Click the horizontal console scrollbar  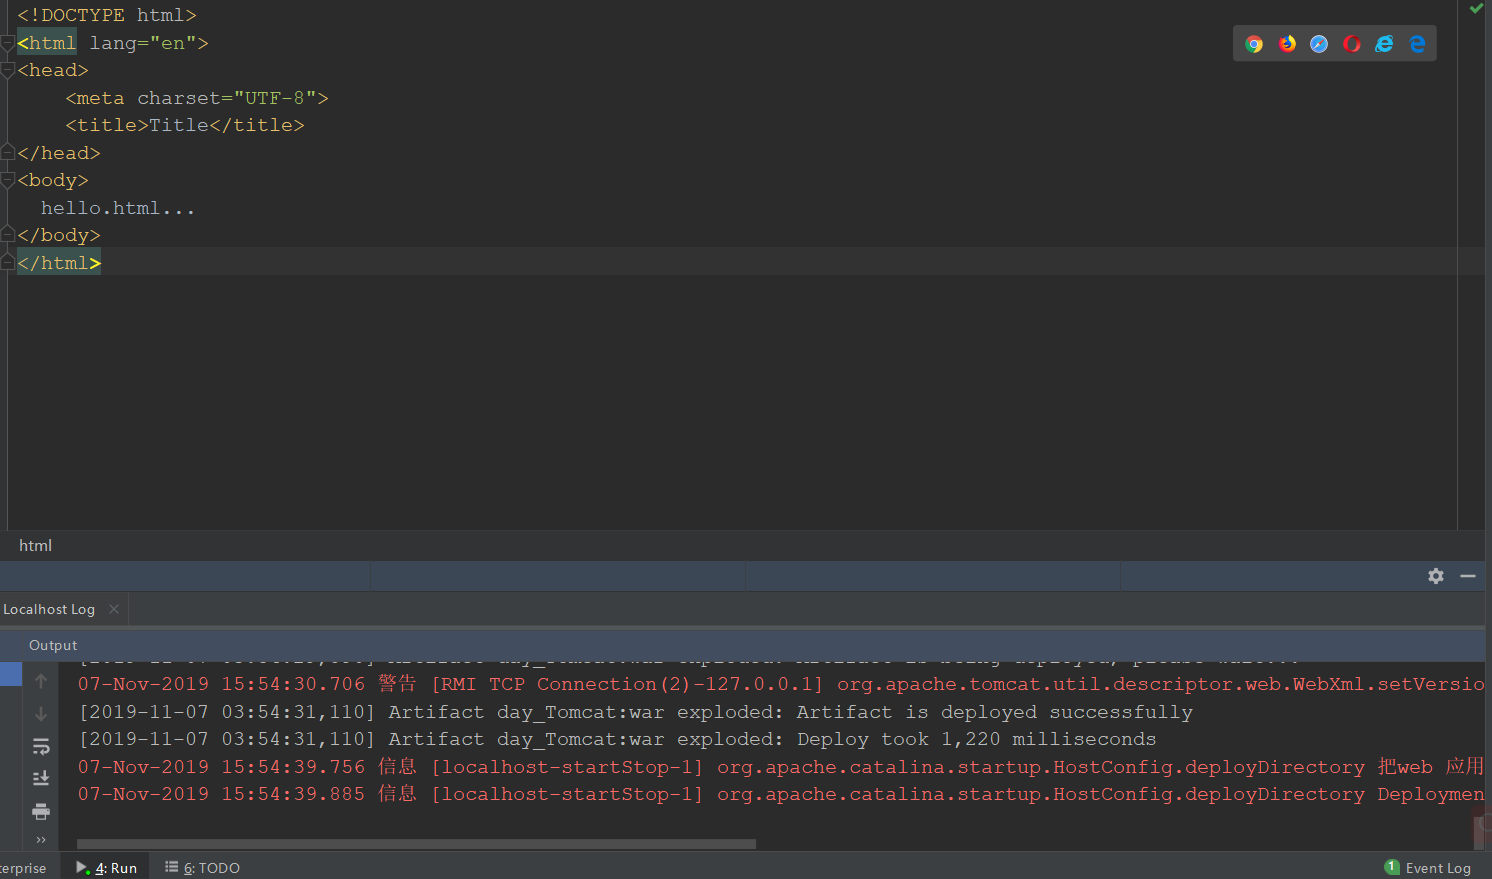click(415, 844)
